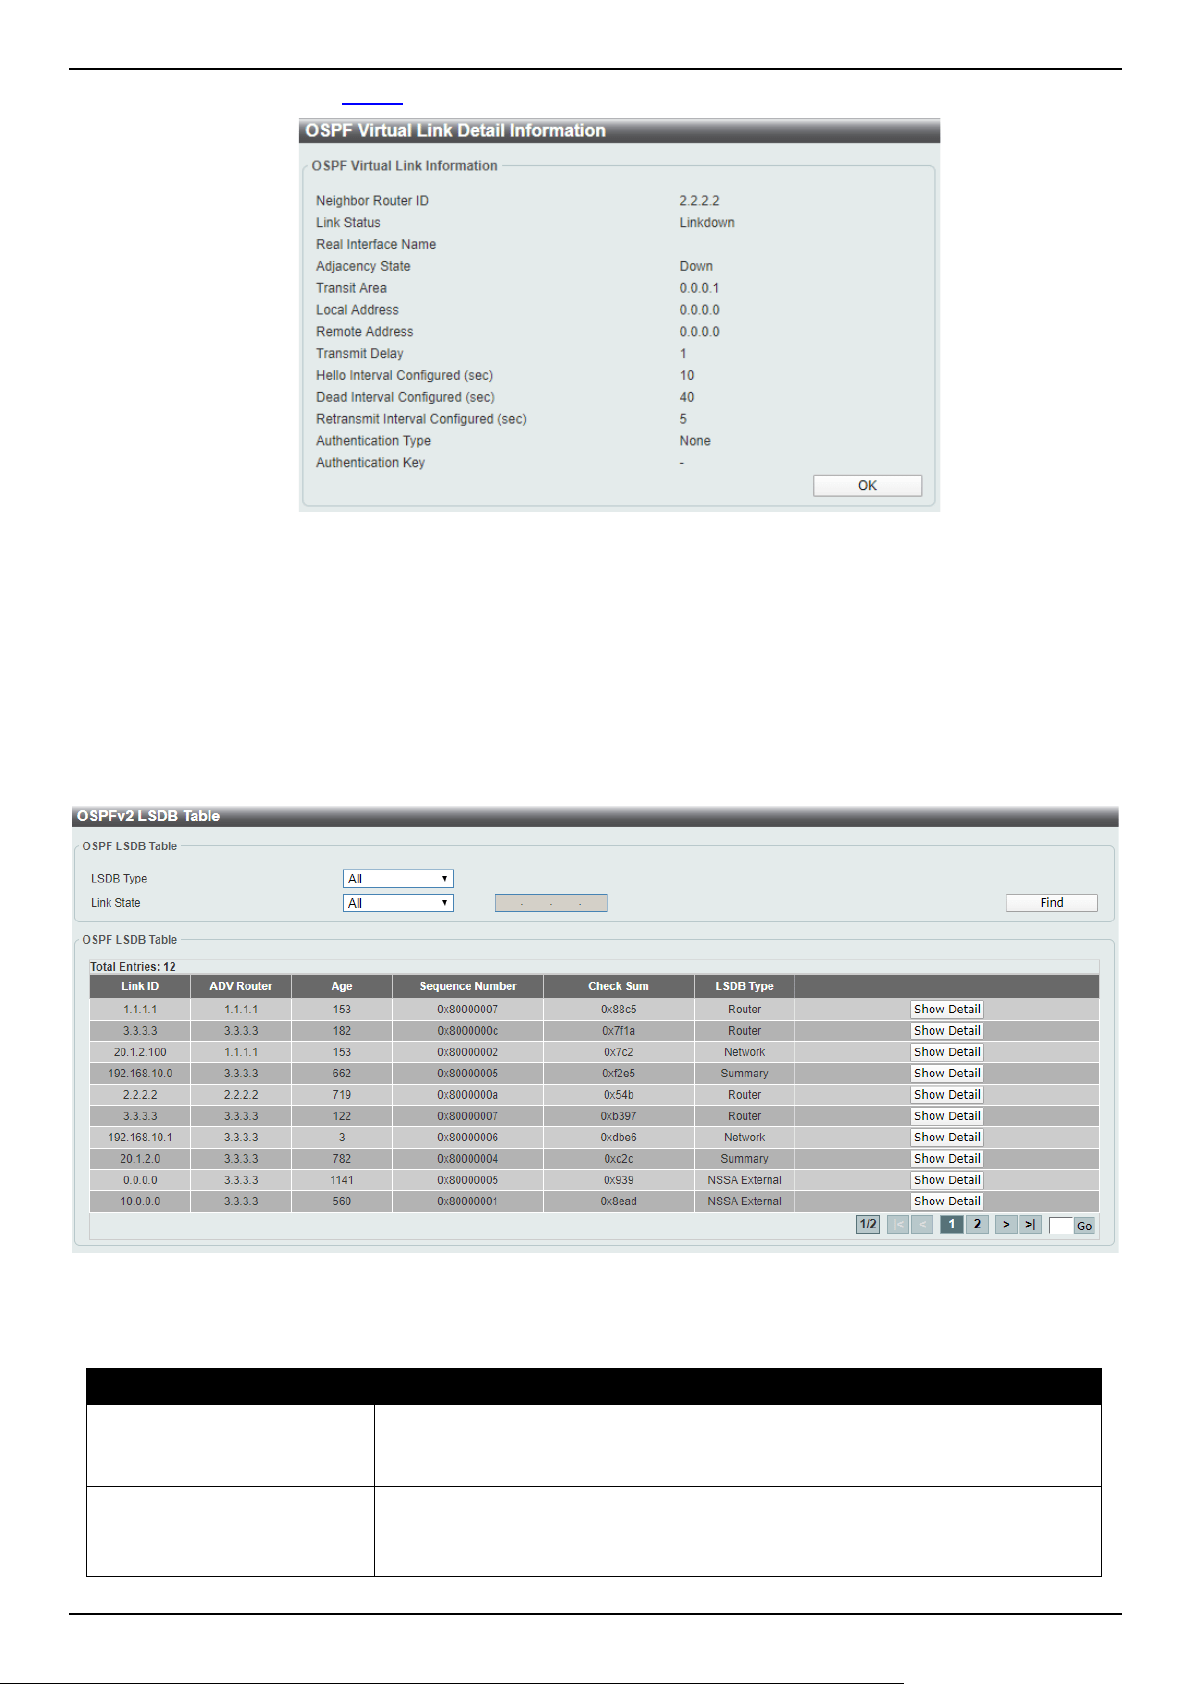Image resolution: width=1192 pixels, height=1684 pixels.
Task: Show Detail for Link ID 1.1.1.1
Action: click(x=947, y=1009)
